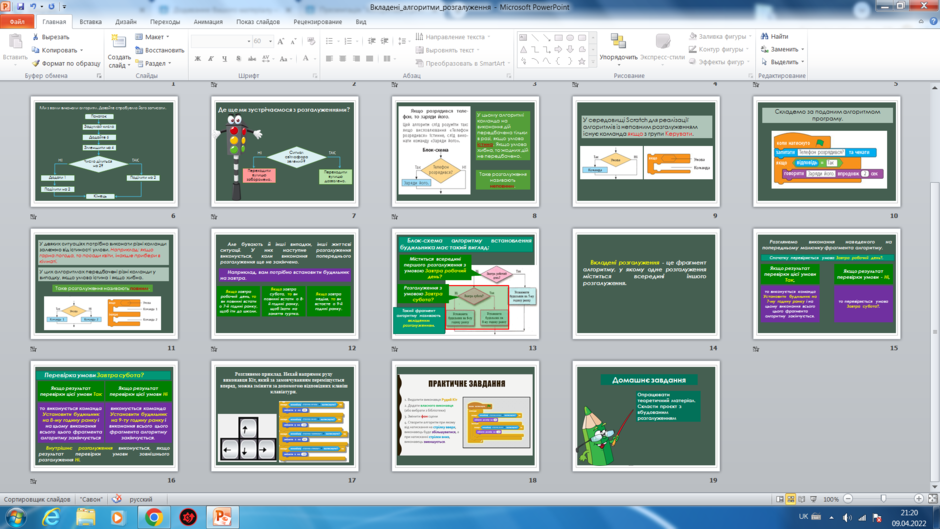Open the Заменить (Replace) dropdown arrow

(x=803, y=49)
